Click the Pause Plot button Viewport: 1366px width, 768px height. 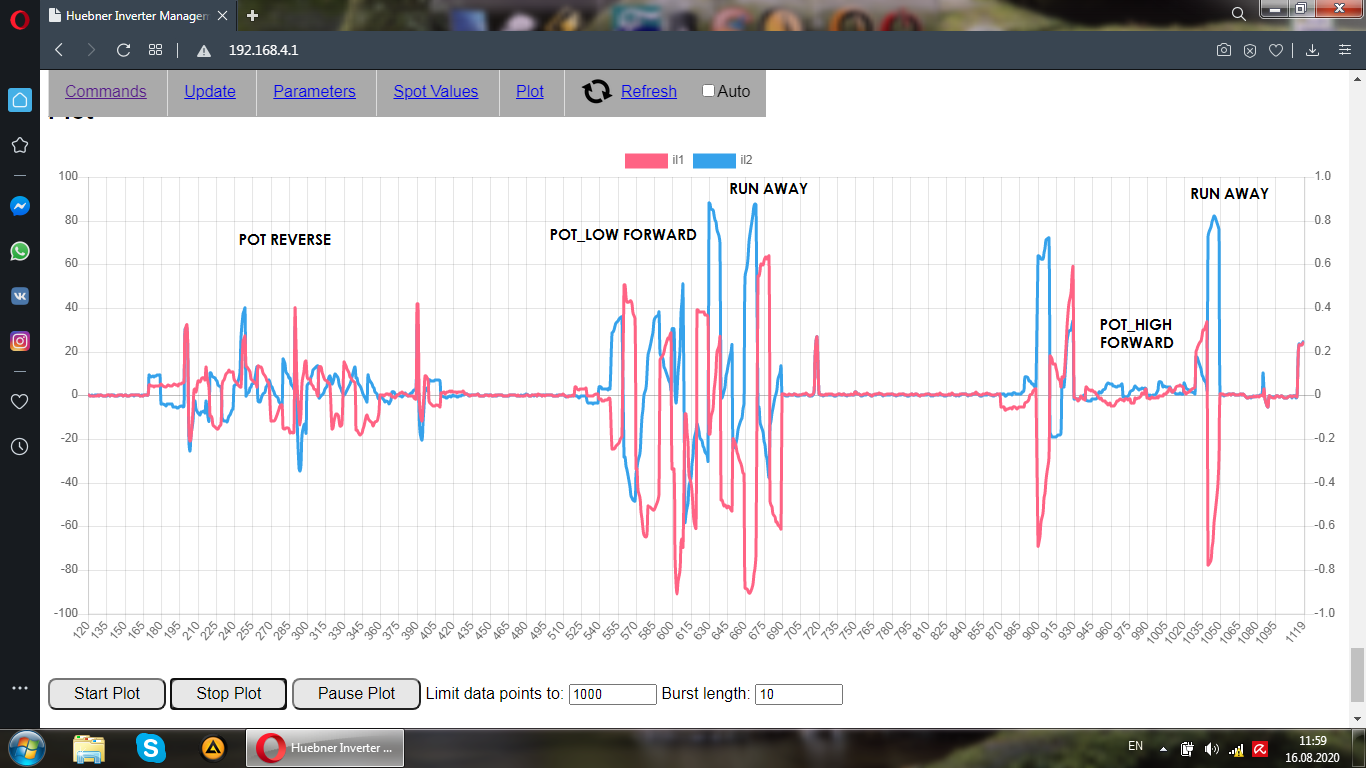[356, 694]
